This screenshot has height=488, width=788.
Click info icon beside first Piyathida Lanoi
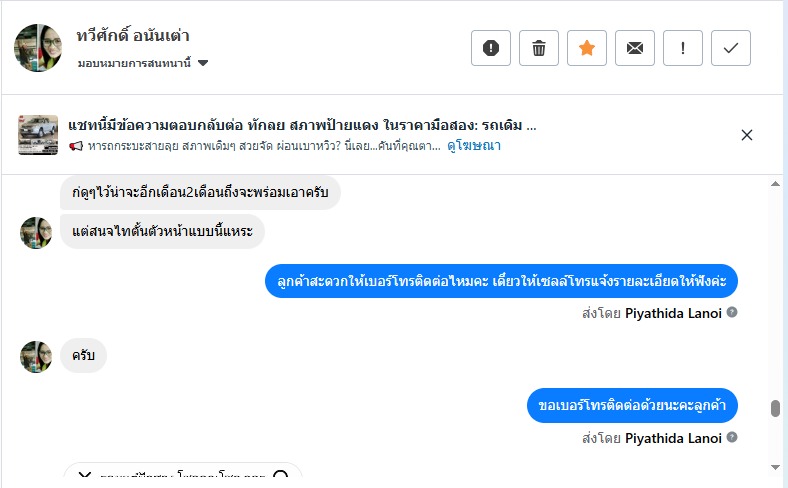(x=732, y=313)
